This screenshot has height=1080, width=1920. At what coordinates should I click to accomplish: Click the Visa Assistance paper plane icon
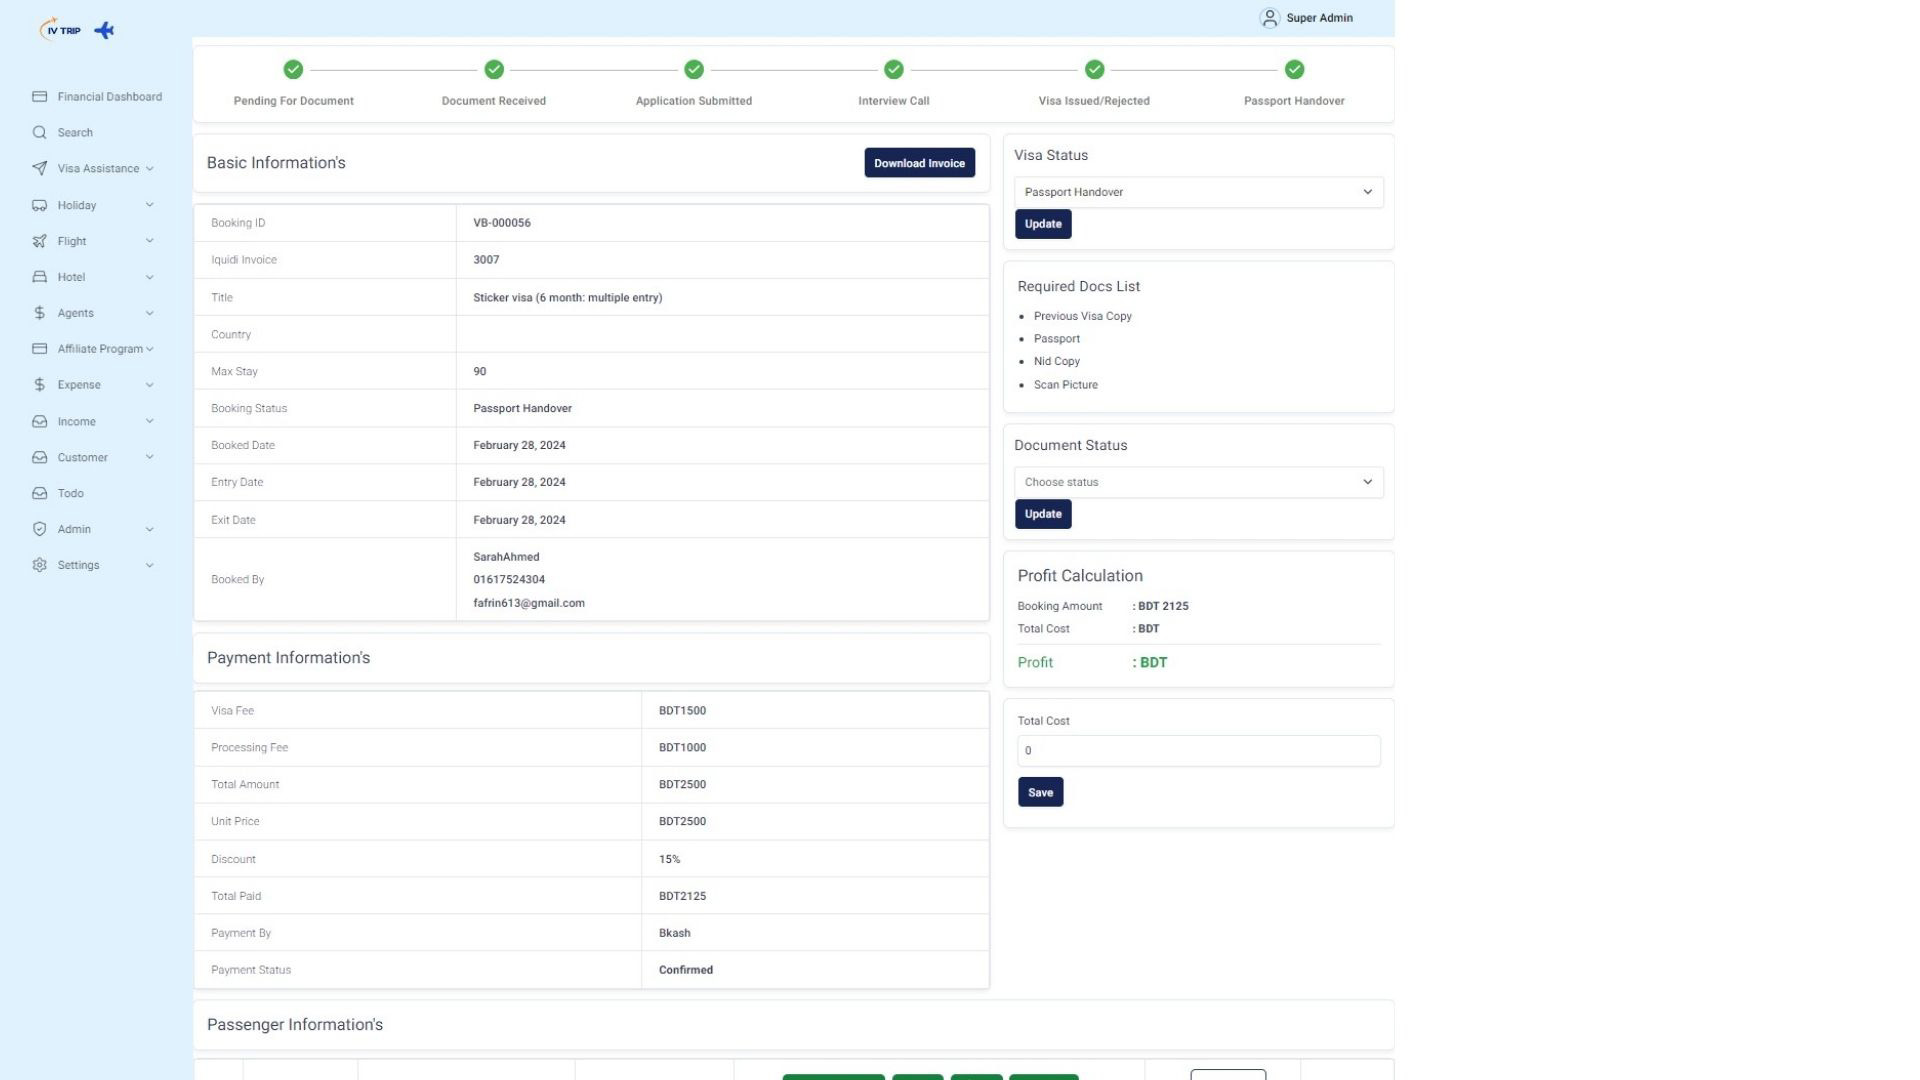coord(39,169)
